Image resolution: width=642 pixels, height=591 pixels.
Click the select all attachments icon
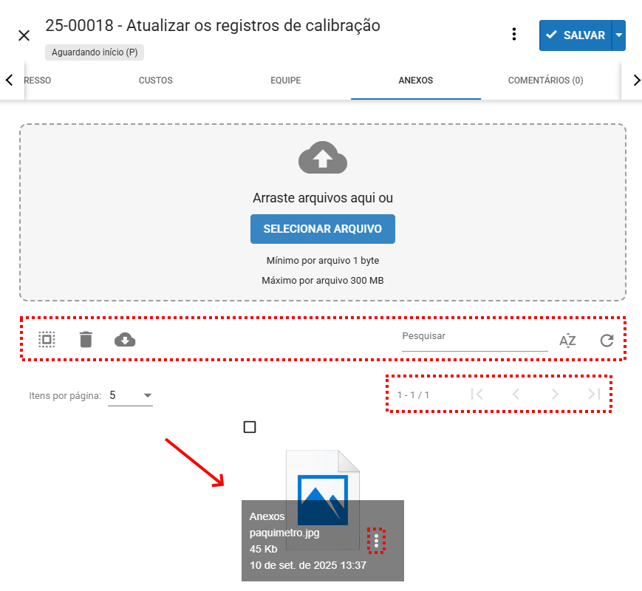pos(47,340)
